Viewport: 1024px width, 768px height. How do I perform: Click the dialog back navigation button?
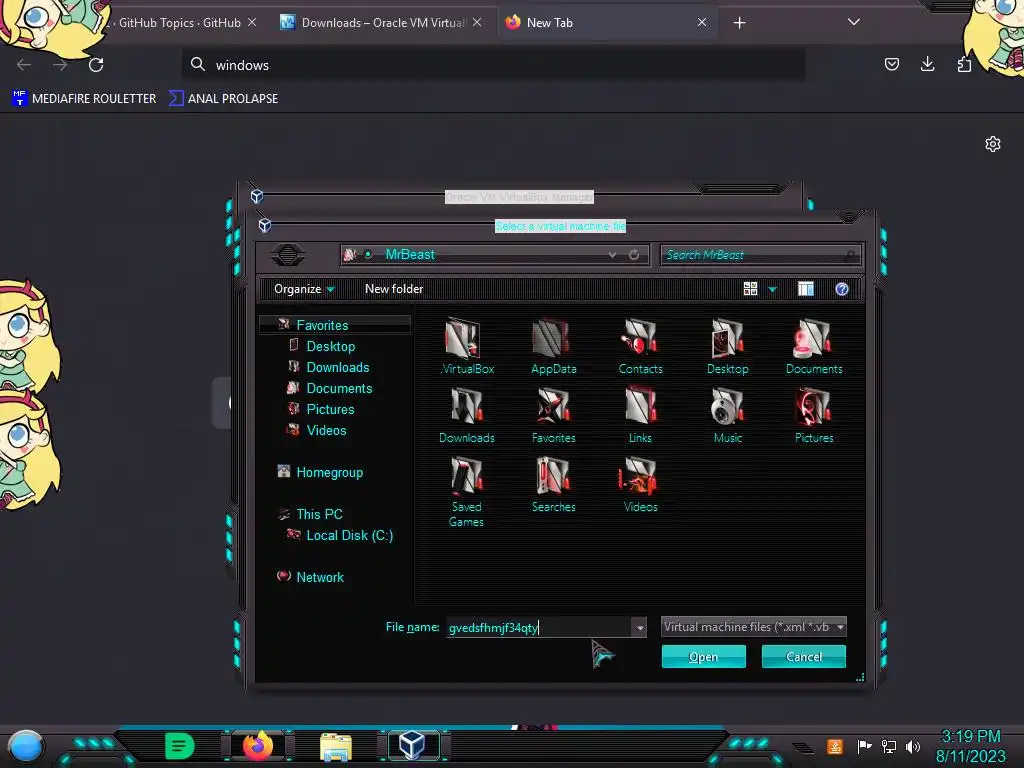[x=287, y=254]
